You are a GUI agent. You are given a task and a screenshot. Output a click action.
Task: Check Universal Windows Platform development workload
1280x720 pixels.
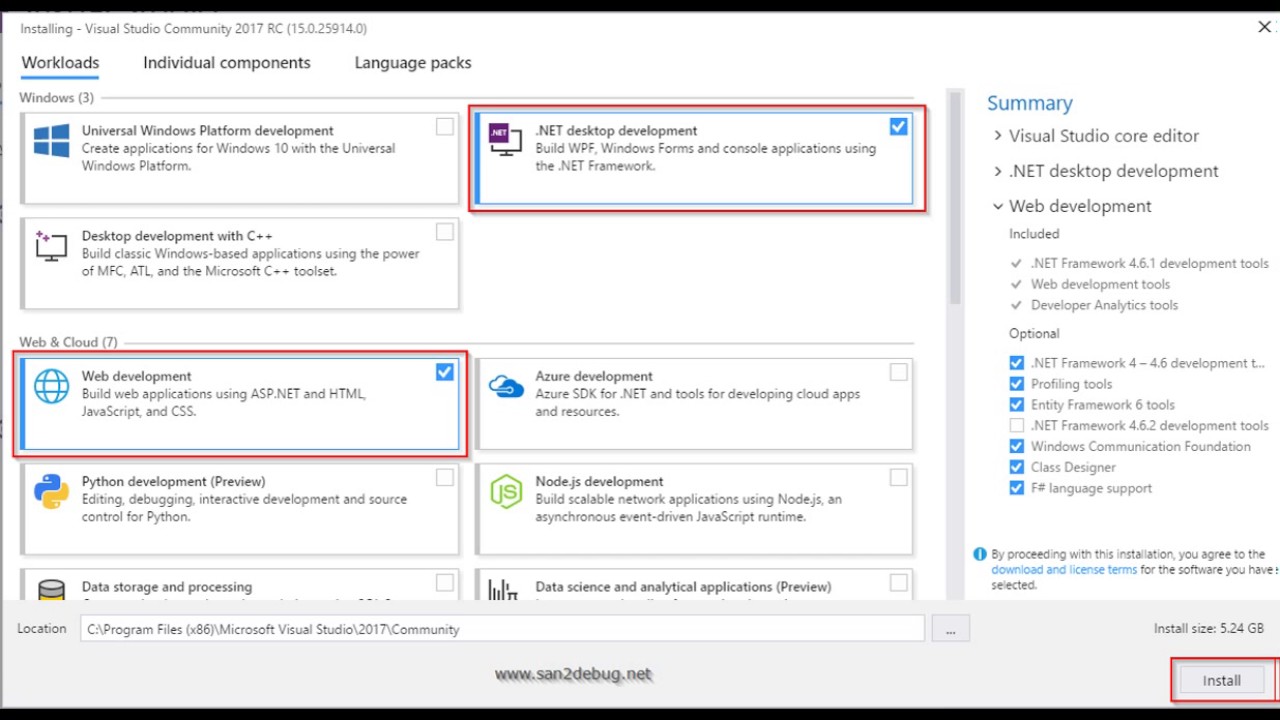444,127
